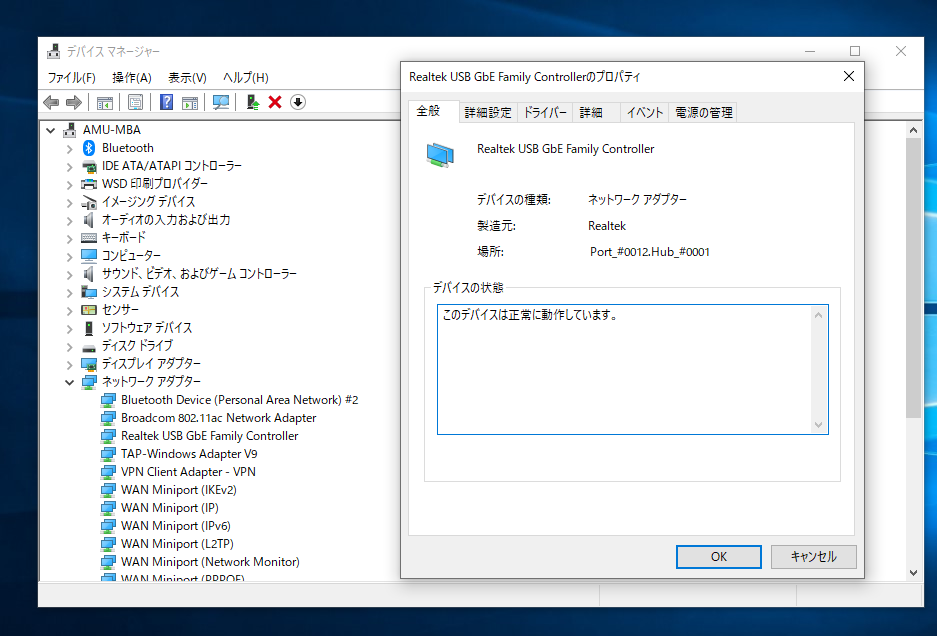Switch to the ドライバー tab
Screen dimensions: 937x636
click(545, 112)
